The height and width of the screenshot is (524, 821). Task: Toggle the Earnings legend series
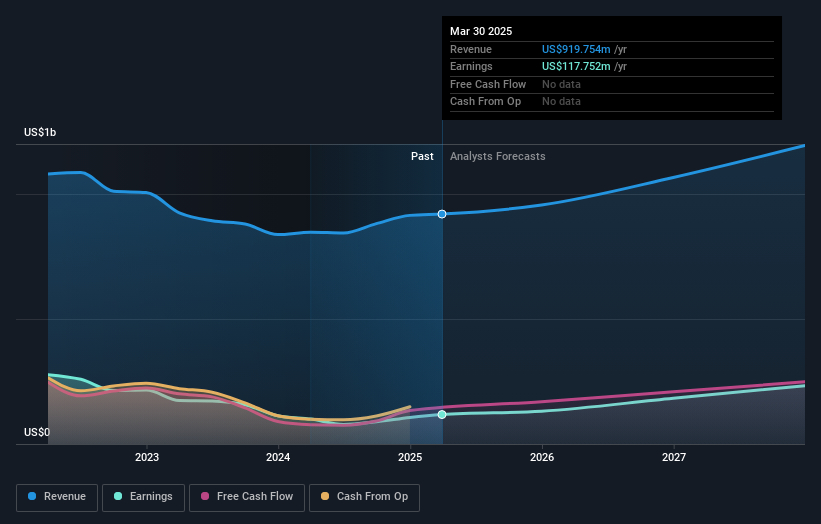tap(143, 497)
